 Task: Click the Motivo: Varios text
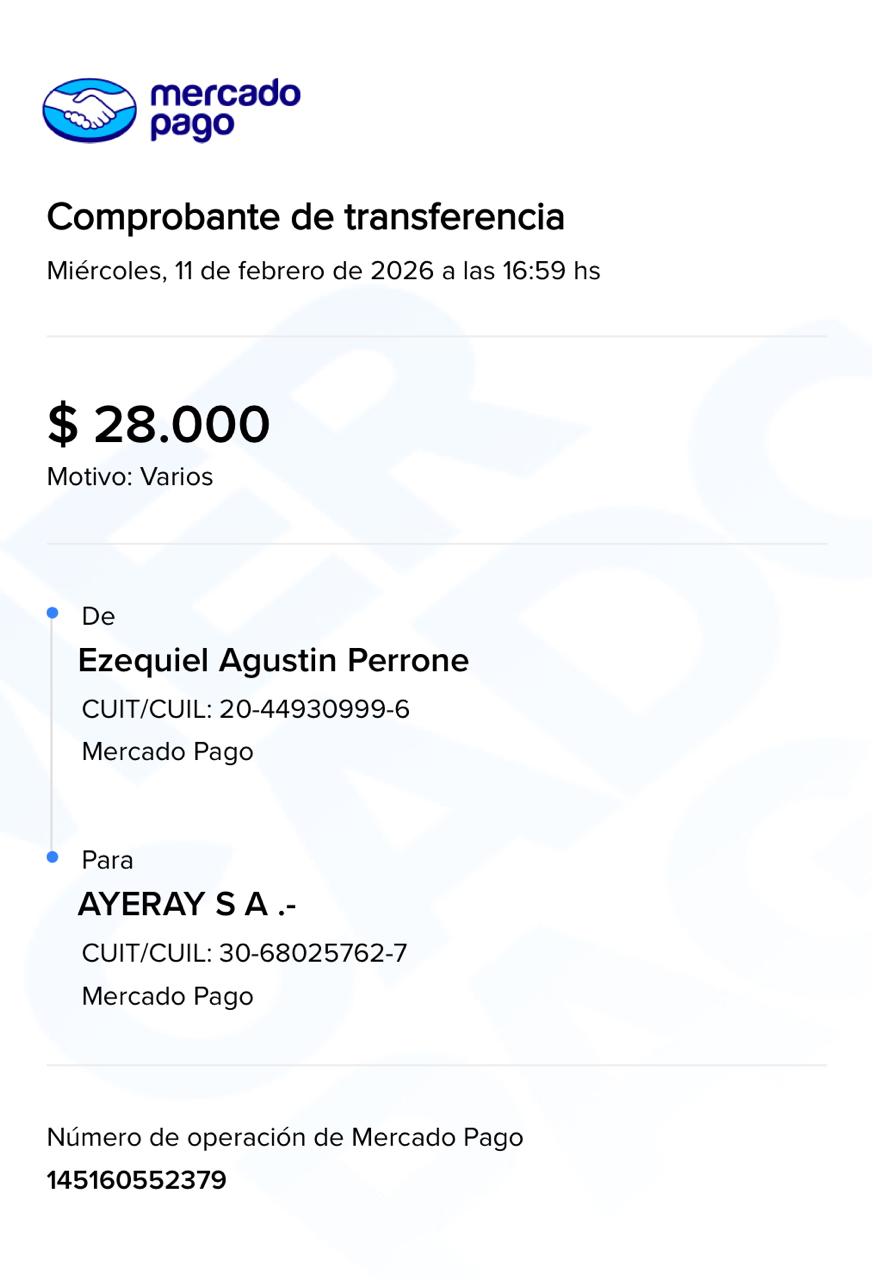[x=130, y=477]
